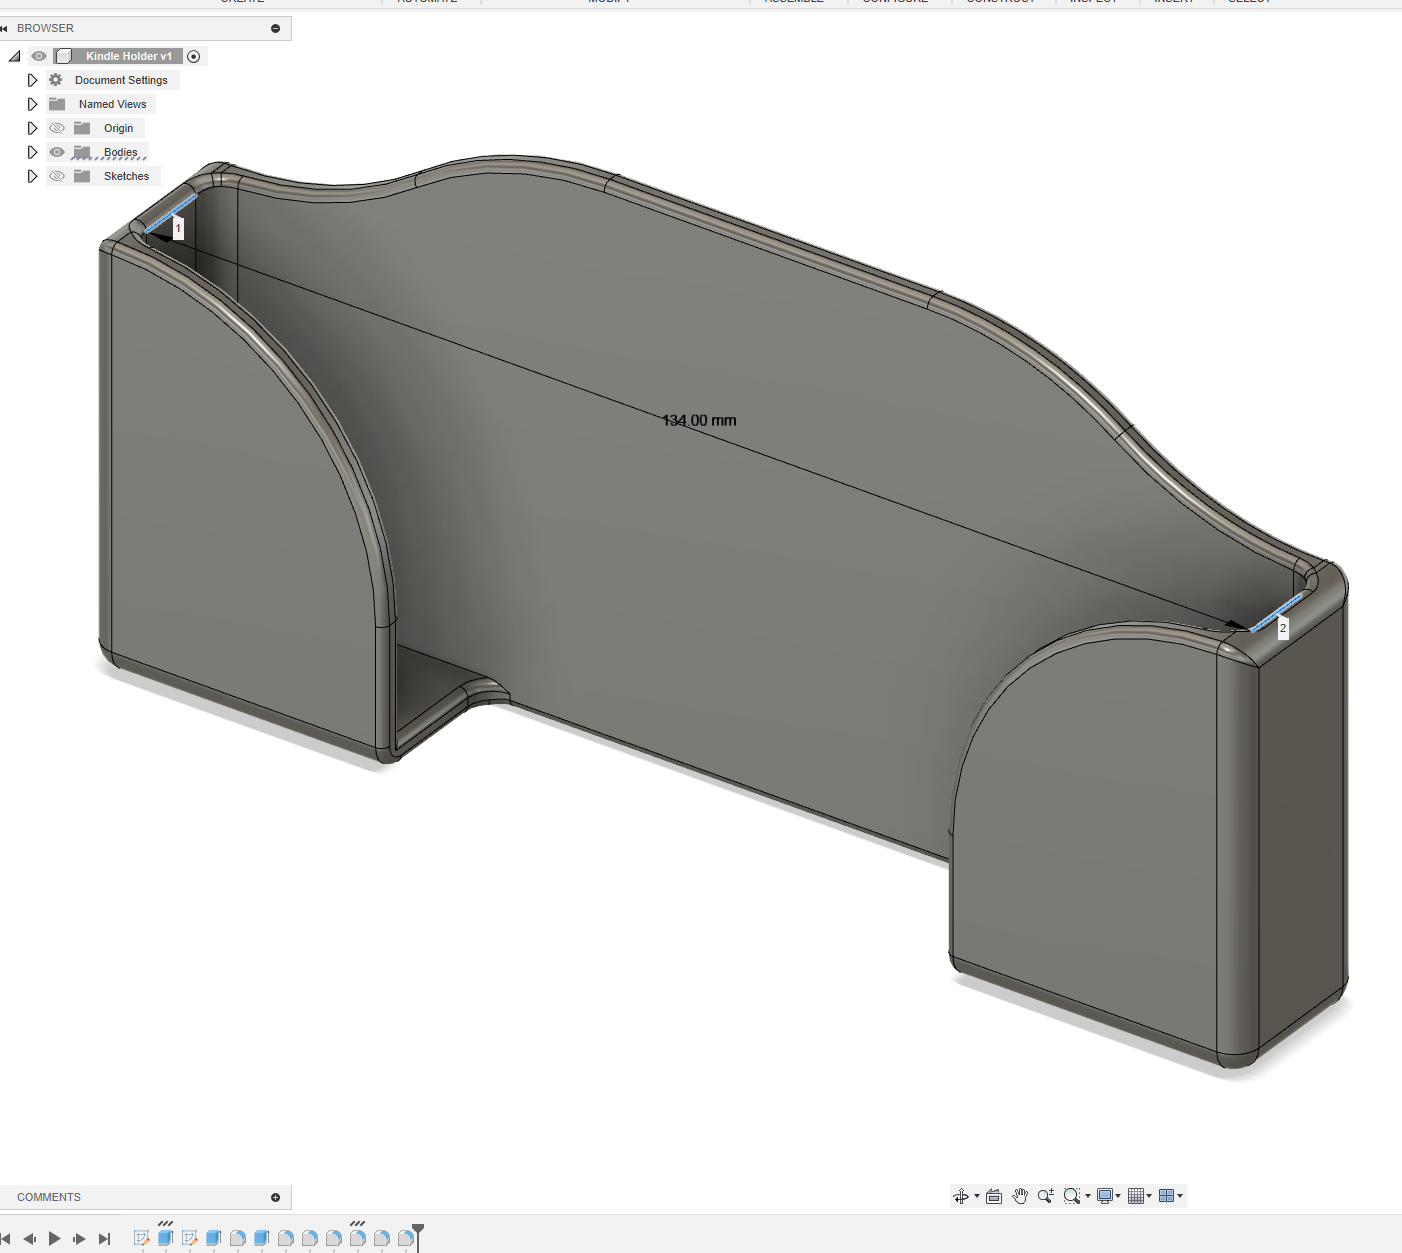Open the Grid and Snaps dropdown

click(1148, 1195)
